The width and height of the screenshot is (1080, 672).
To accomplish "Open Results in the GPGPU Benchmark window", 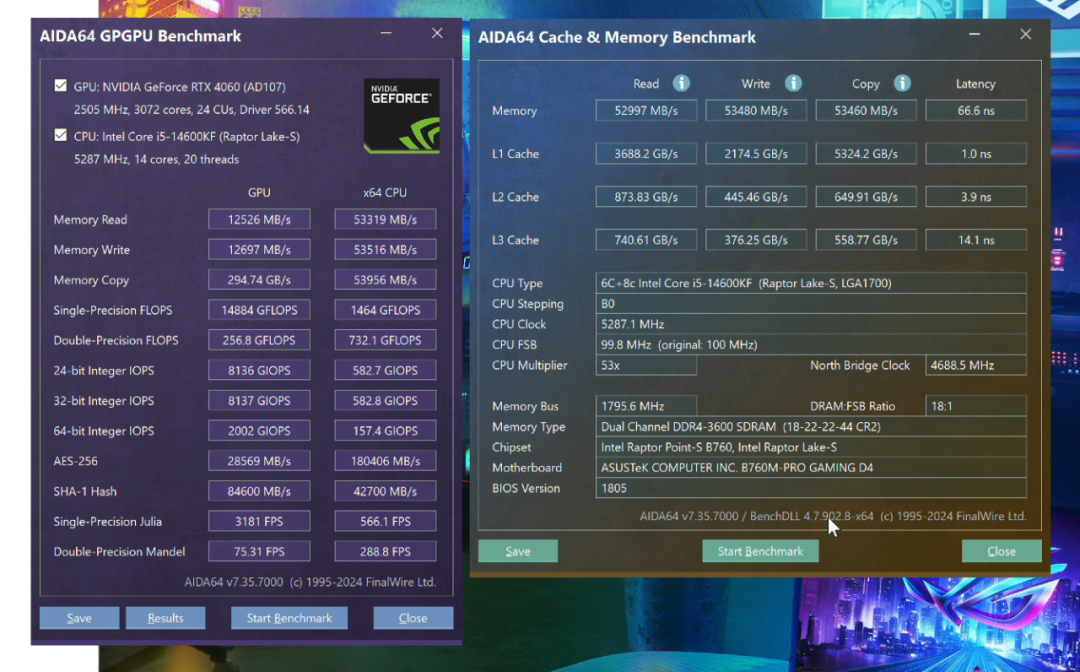I will [165, 618].
